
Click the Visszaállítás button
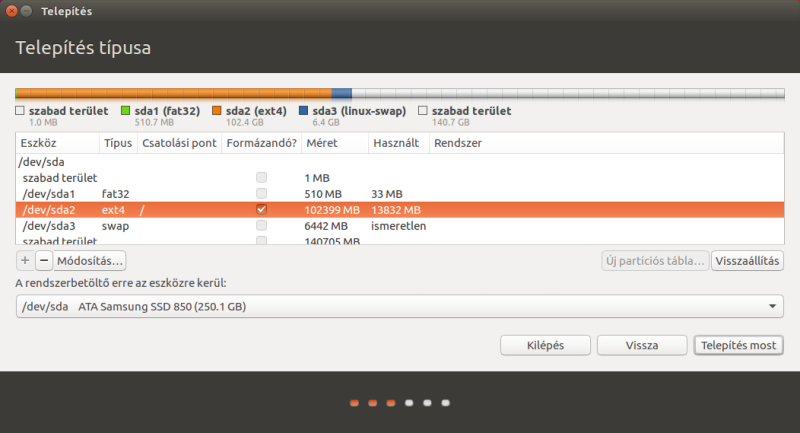pyautogui.click(x=746, y=261)
